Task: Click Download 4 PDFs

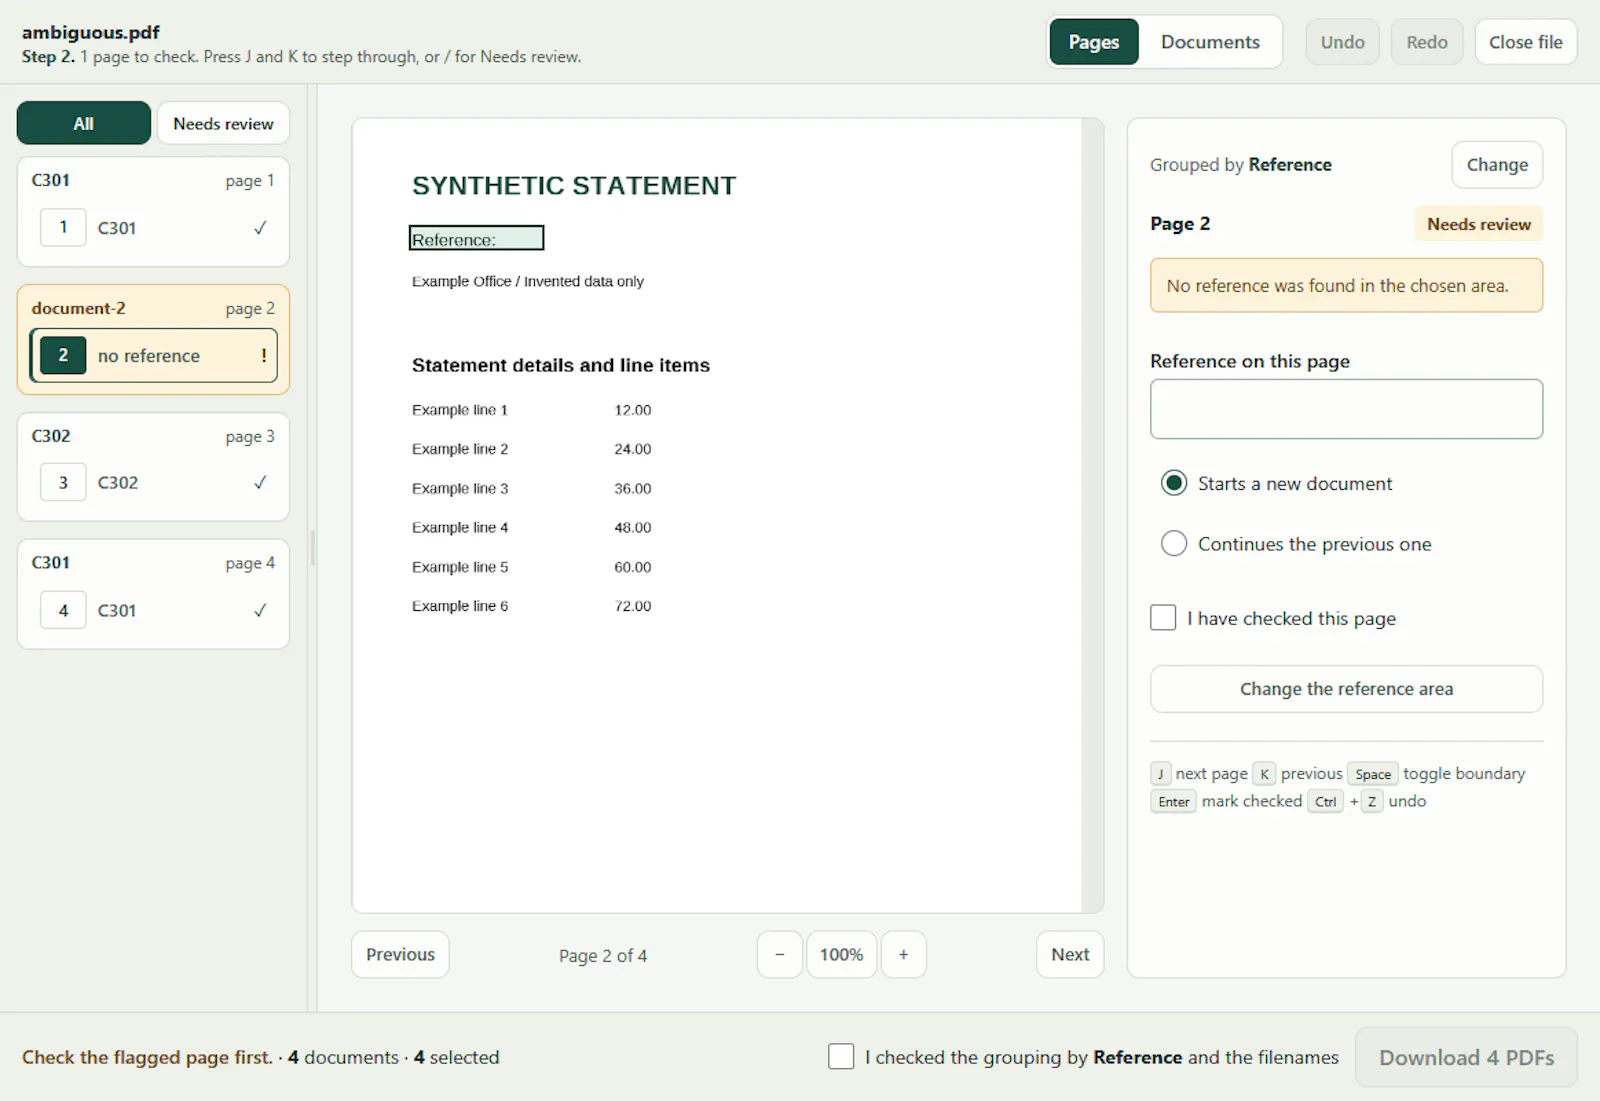Action: click(x=1466, y=1057)
